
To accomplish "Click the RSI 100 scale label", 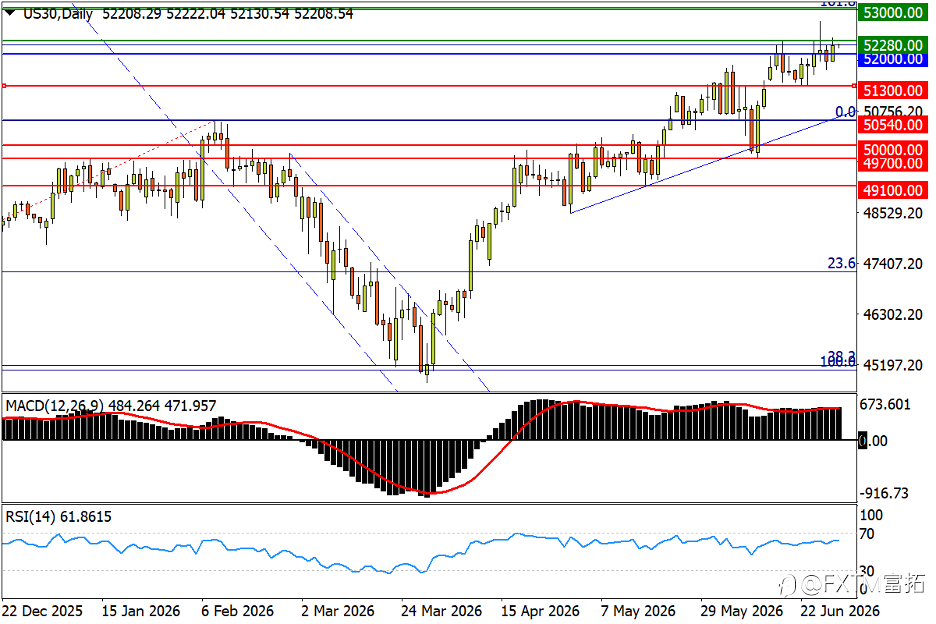I will coord(871,515).
